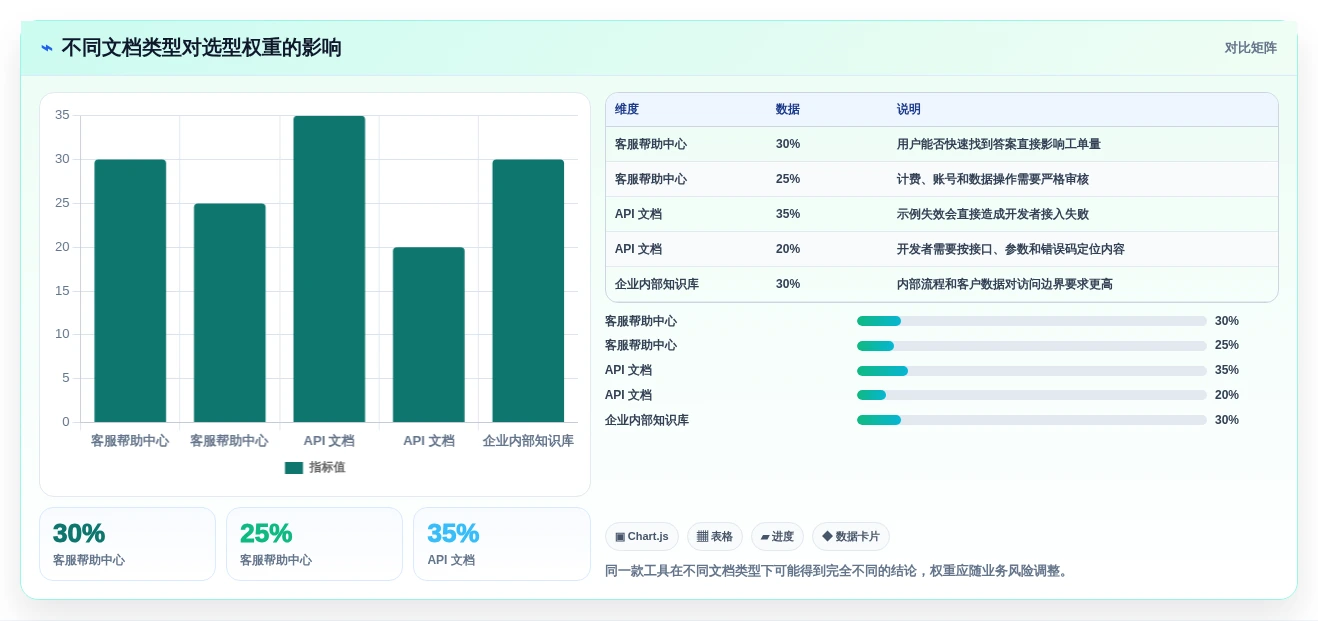Click the lightning icon beside the title
The height and width of the screenshot is (621, 1318).
[47, 48]
